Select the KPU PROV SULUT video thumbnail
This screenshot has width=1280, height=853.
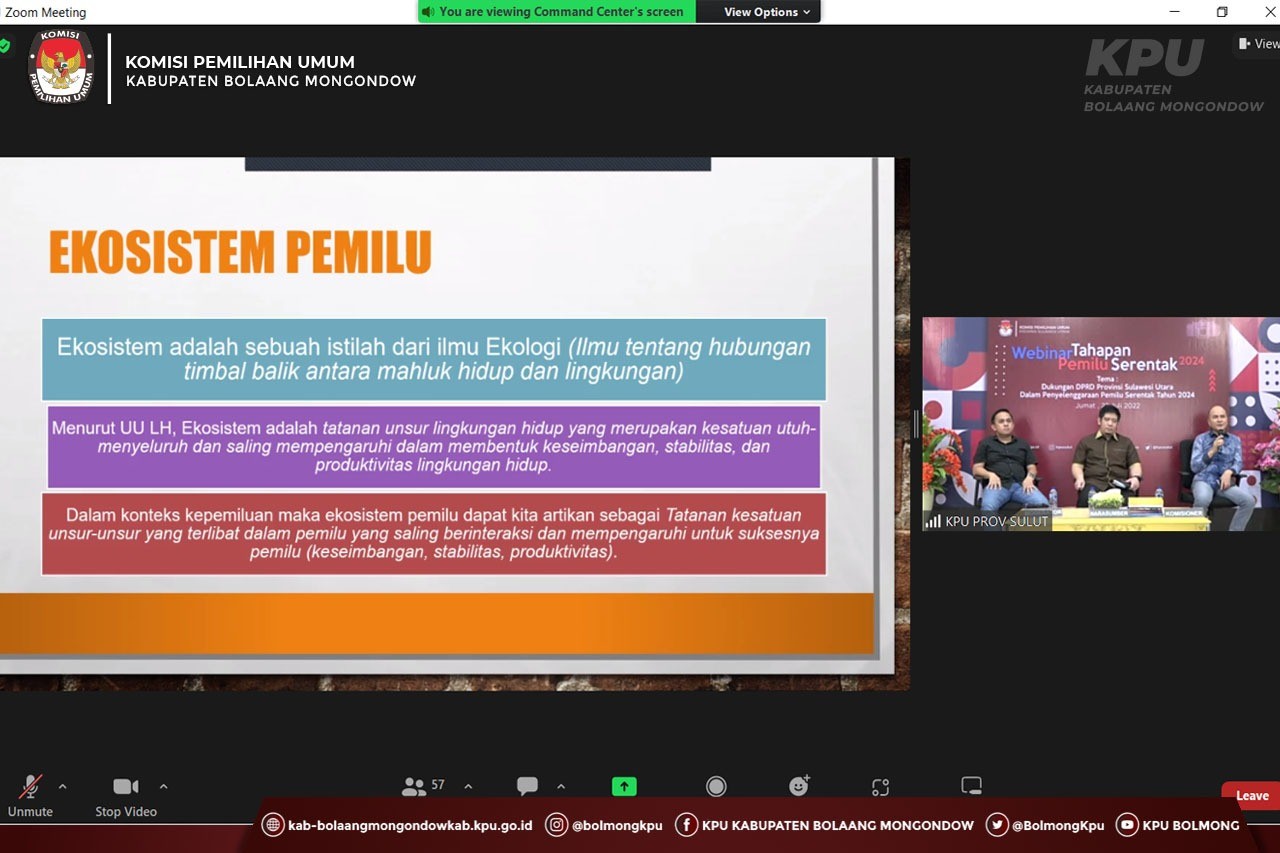[1100, 424]
